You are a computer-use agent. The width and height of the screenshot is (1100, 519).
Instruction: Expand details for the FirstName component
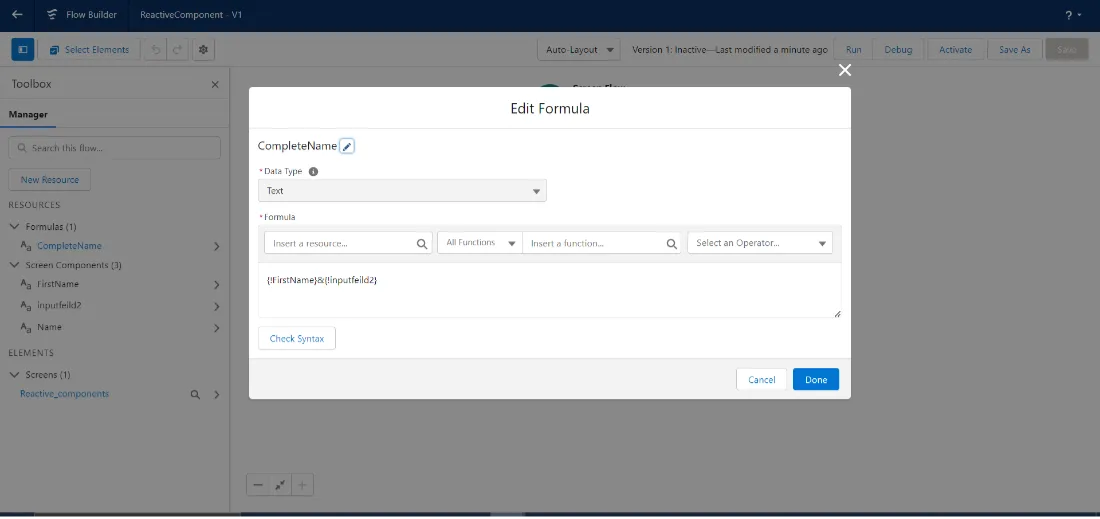[x=217, y=285]
